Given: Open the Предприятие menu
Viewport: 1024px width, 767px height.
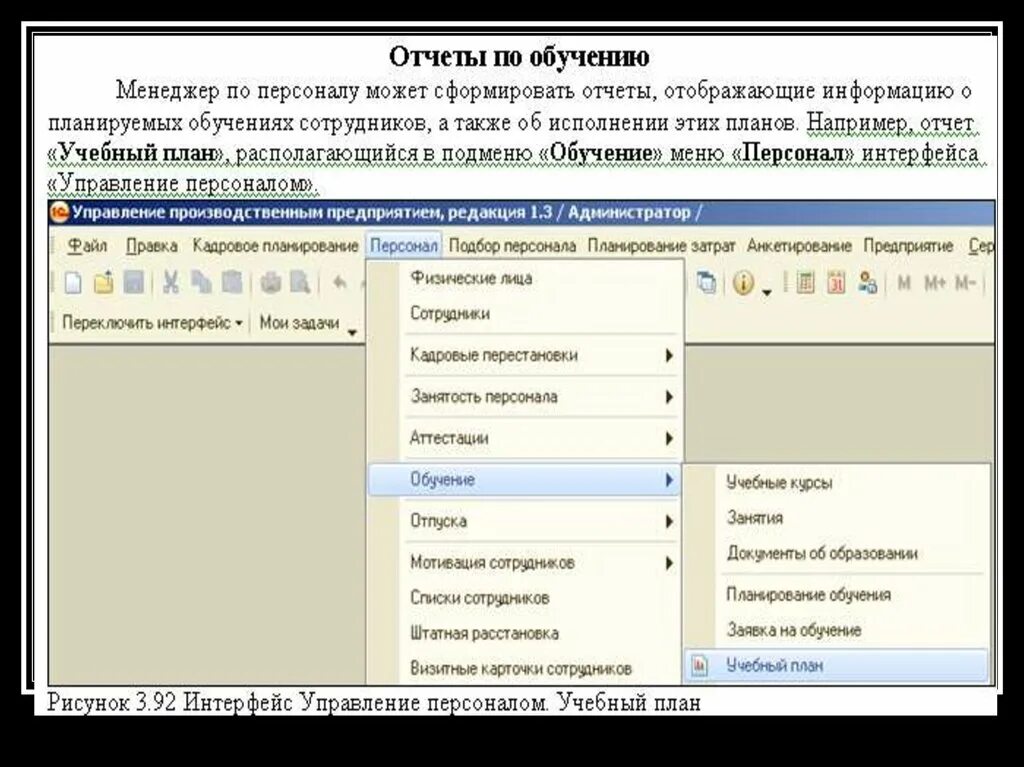Looking at the screenshot, I should click(908, 246).
